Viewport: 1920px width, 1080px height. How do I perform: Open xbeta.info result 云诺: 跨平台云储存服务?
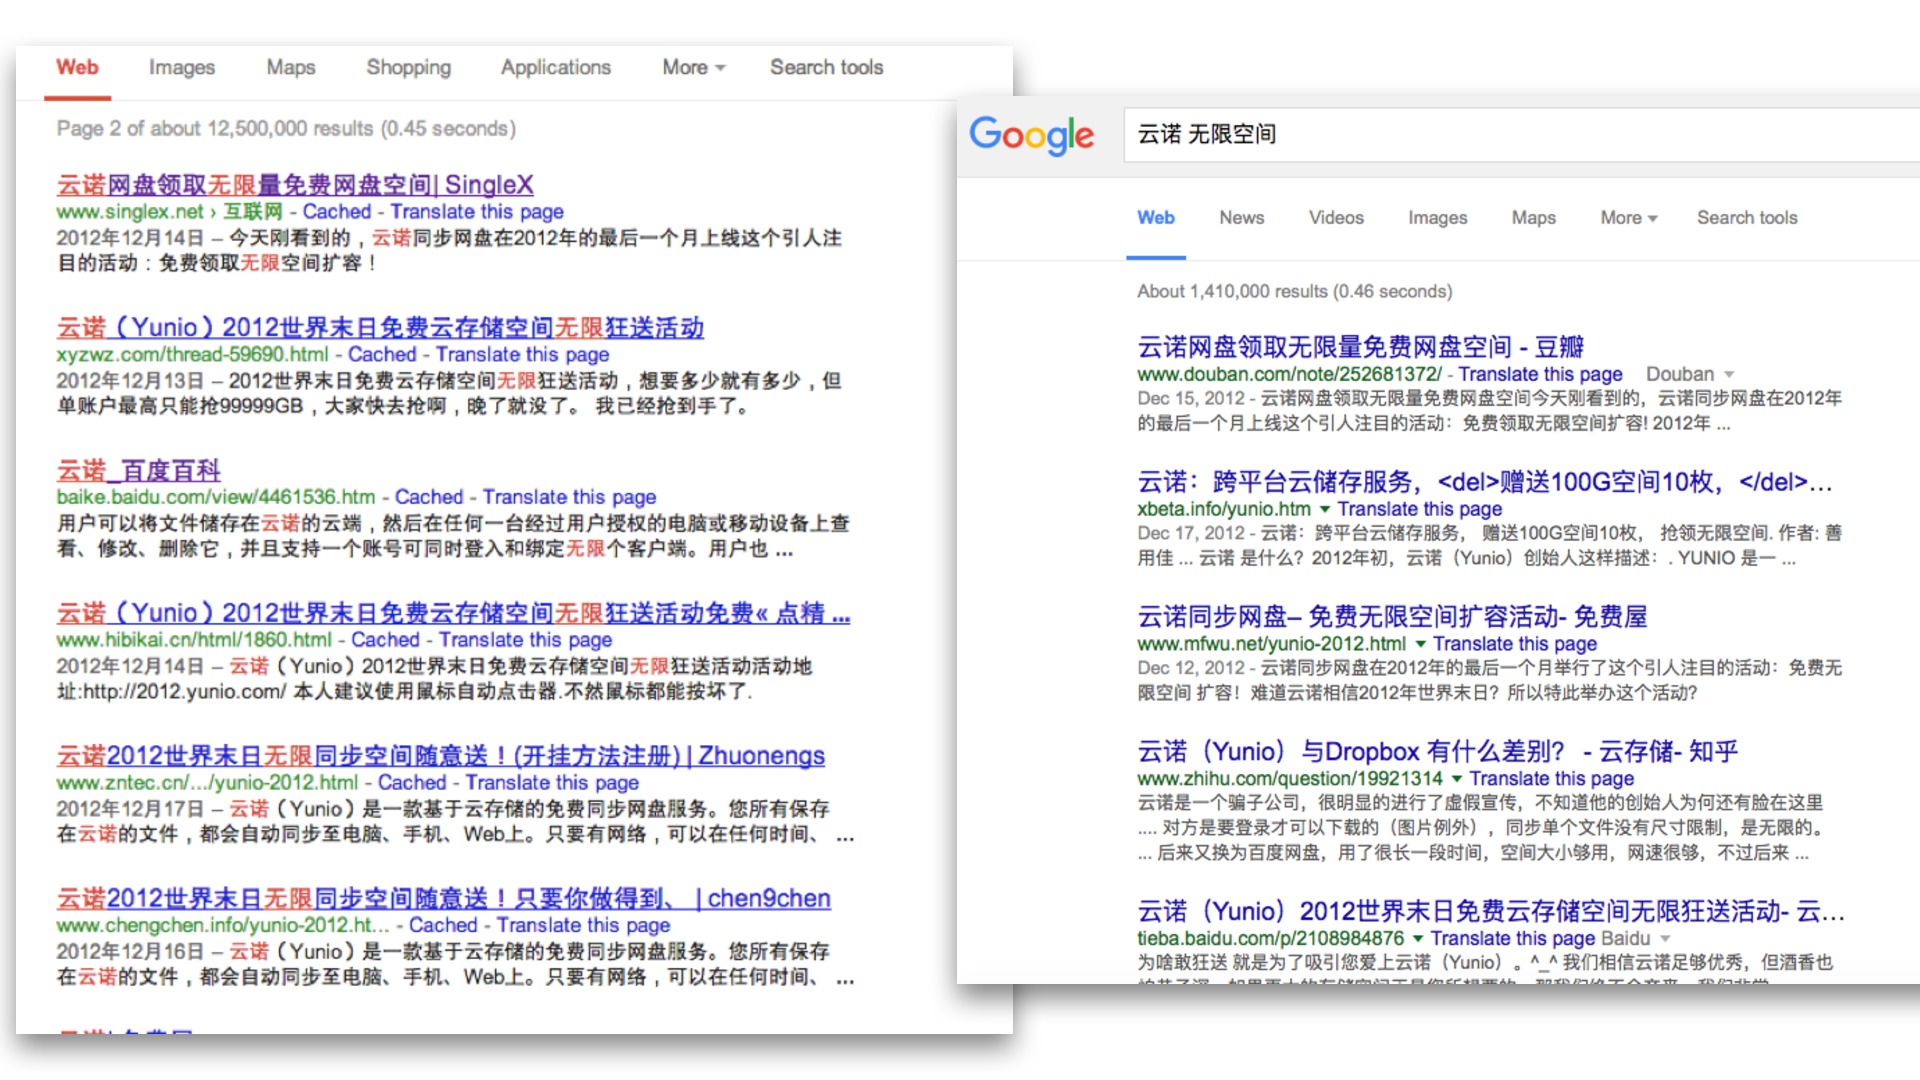[x=1485, y=482]
